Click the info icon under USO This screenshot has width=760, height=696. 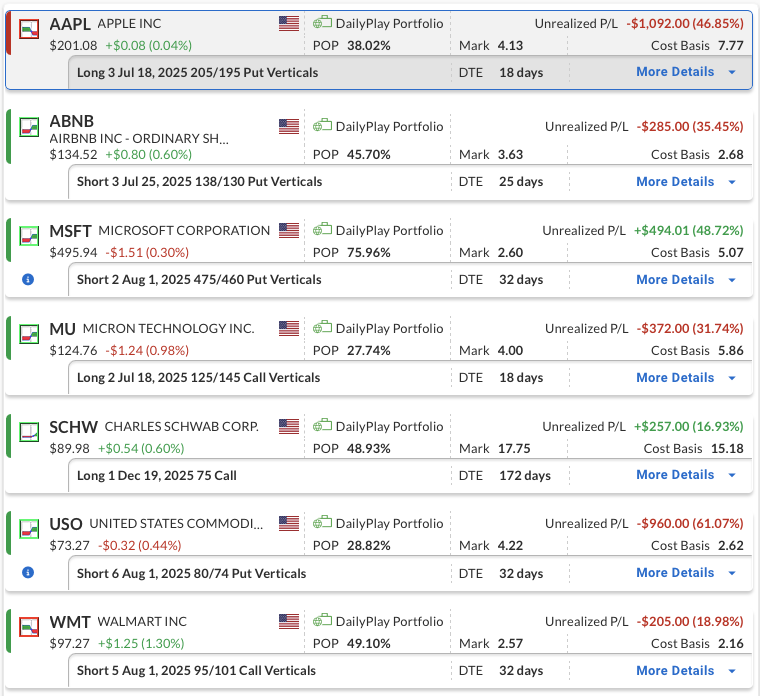tap(28, 572)
